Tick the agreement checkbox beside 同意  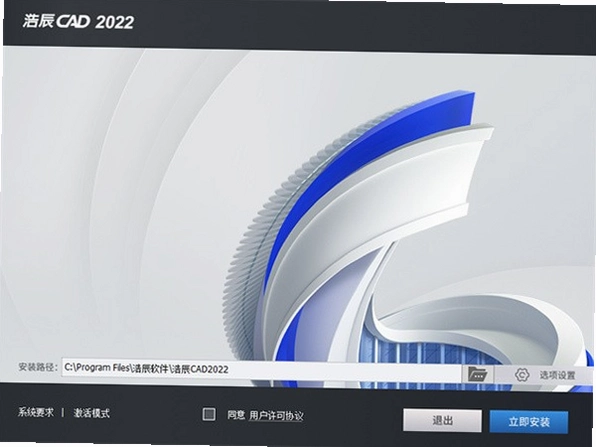209,414
